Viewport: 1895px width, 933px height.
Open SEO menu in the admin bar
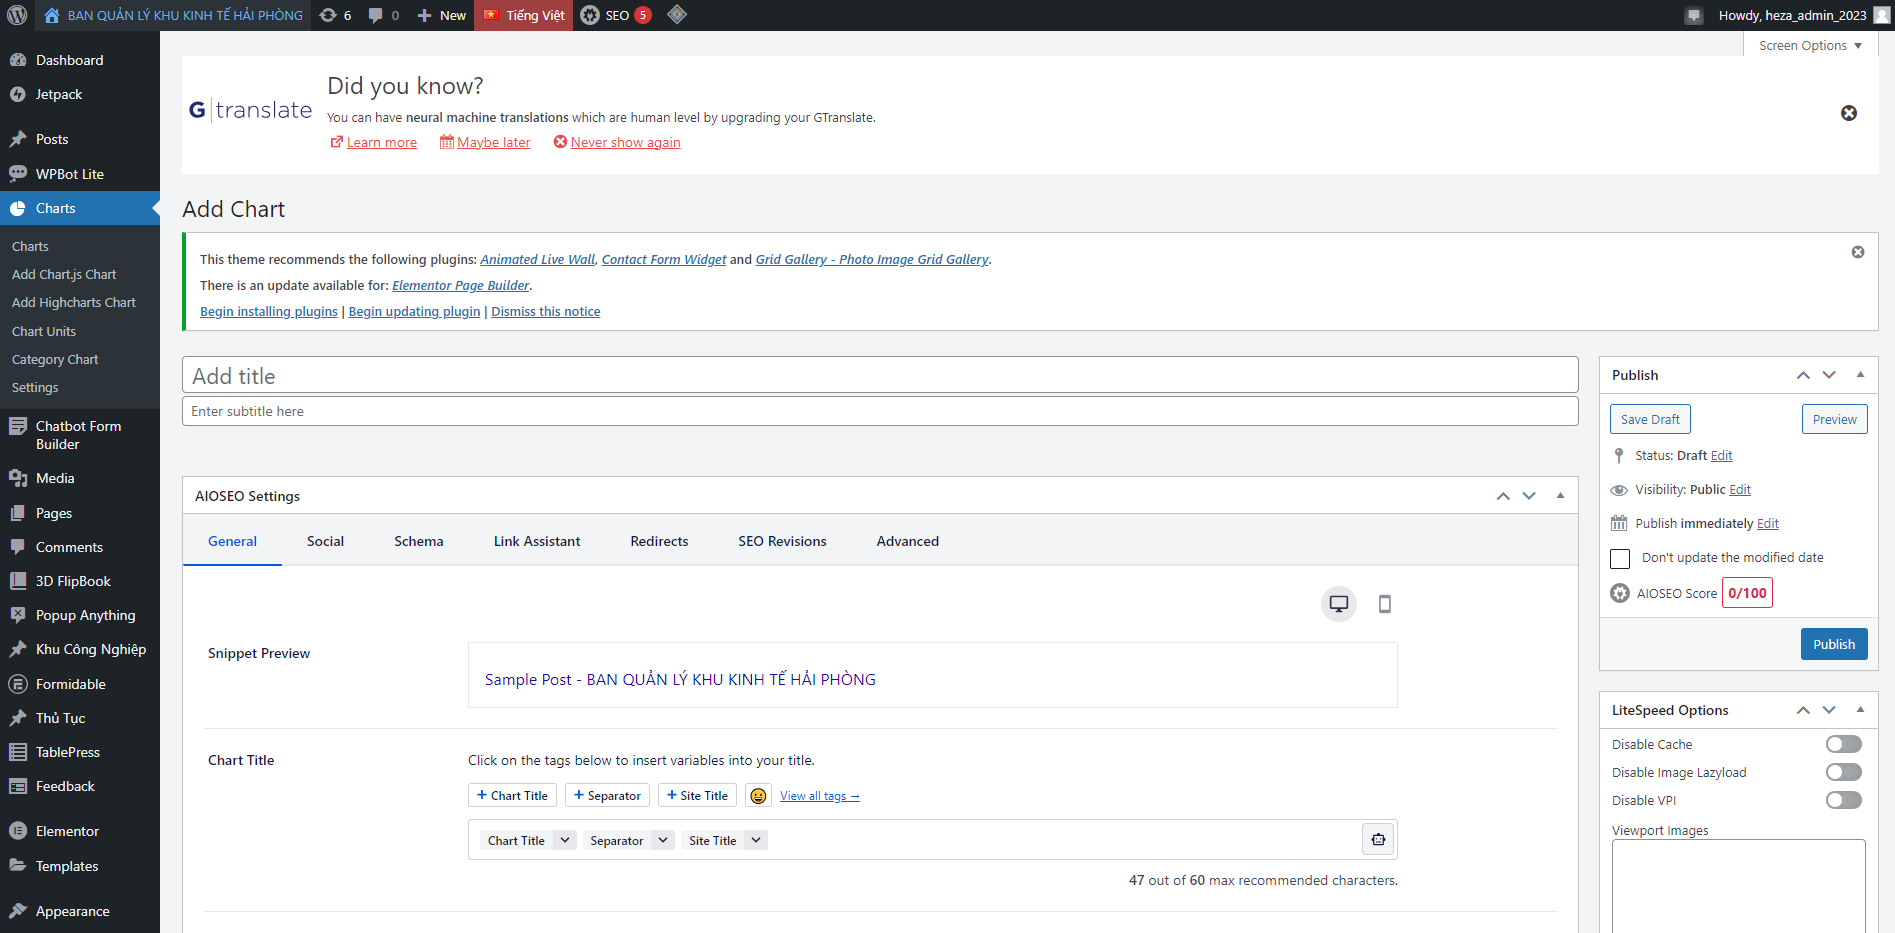[616, 15]
